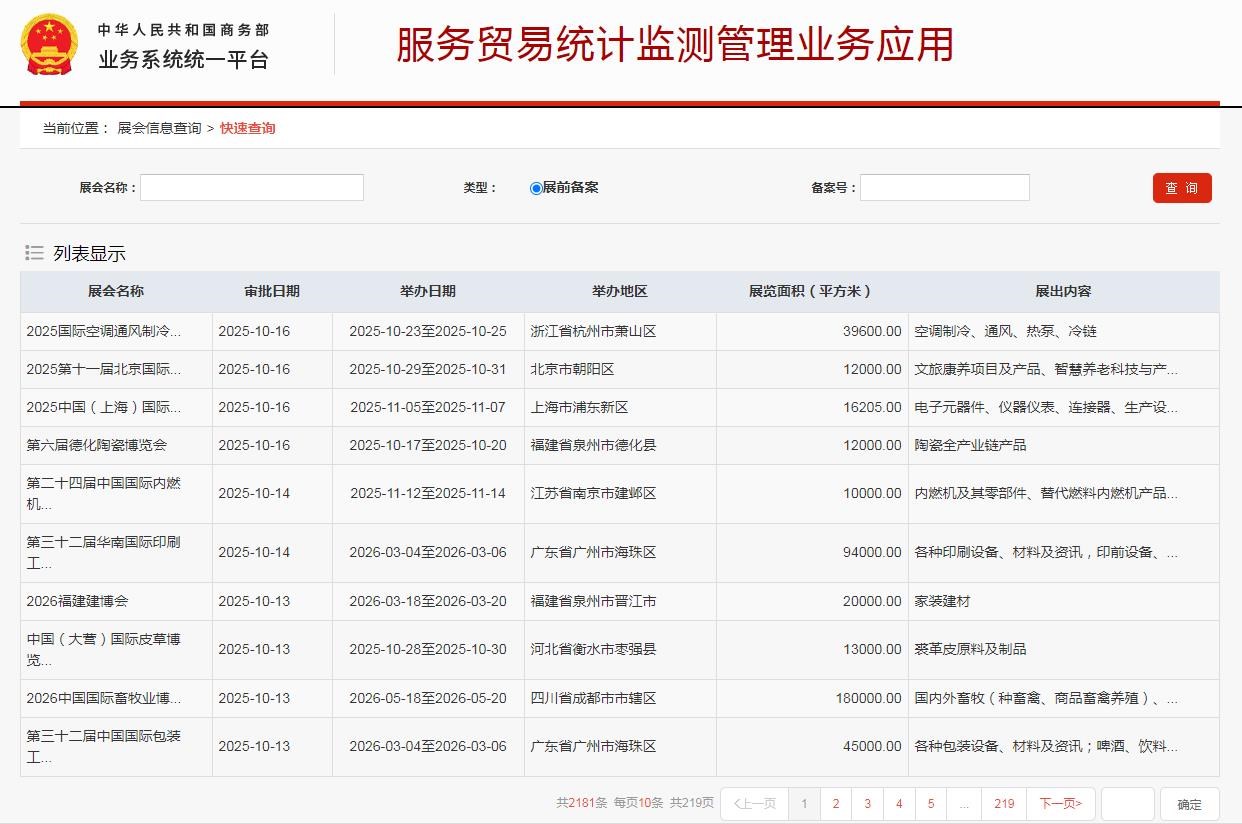Viewport: 1242px width, 824px height.
Task: Click the 备案号 input field
Action: click(944, 188)
